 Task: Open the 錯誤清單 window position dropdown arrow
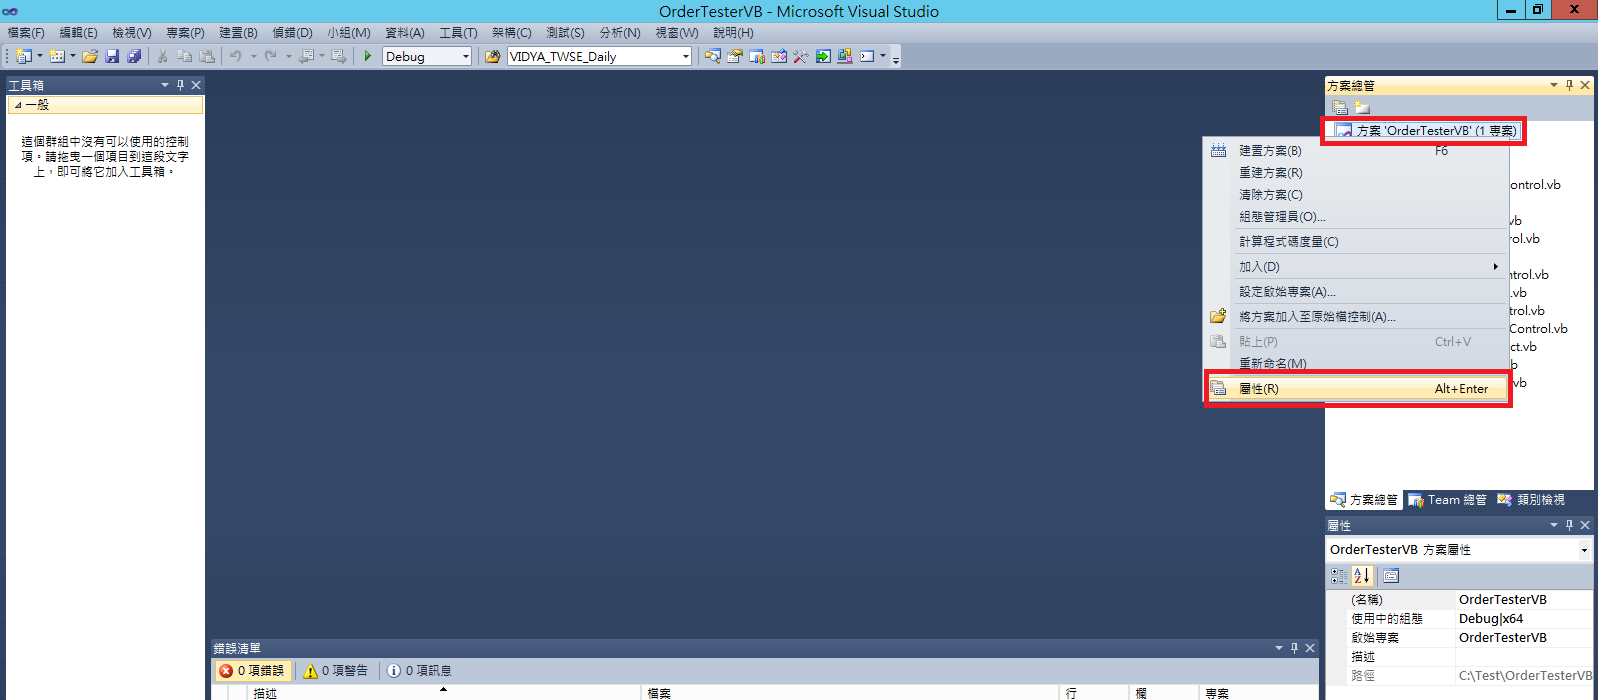point(1279,648)
